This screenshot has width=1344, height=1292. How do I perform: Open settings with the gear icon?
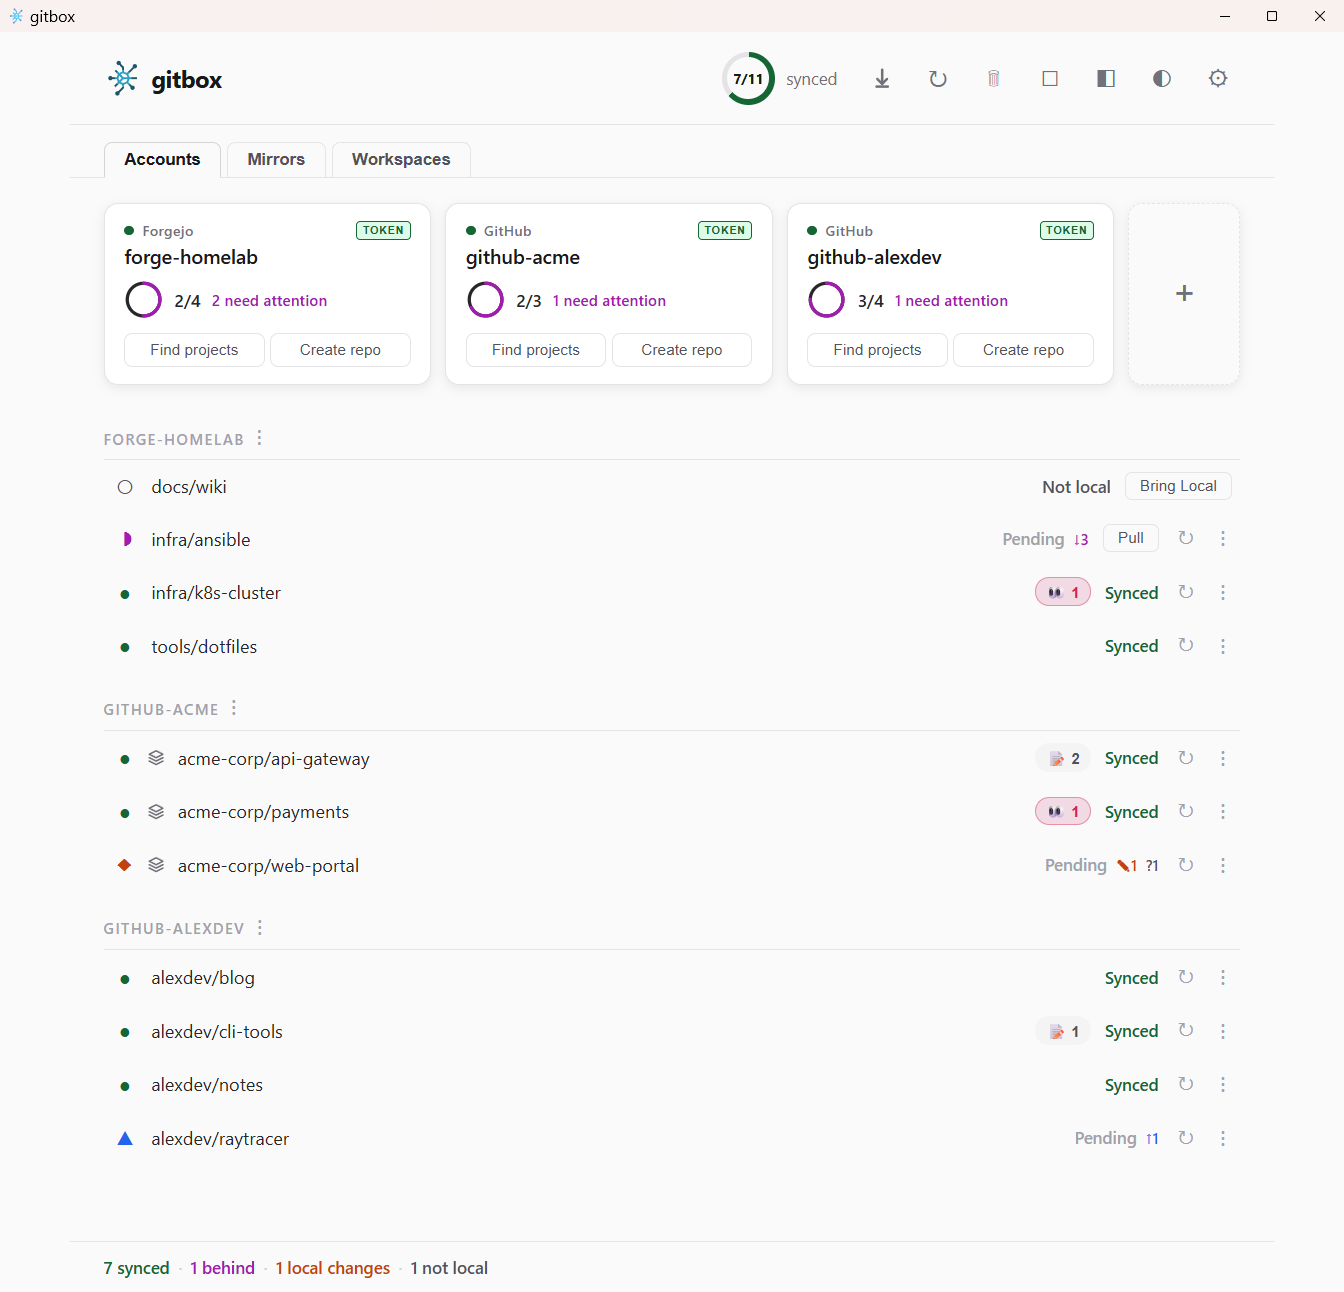click(1218, 79)
